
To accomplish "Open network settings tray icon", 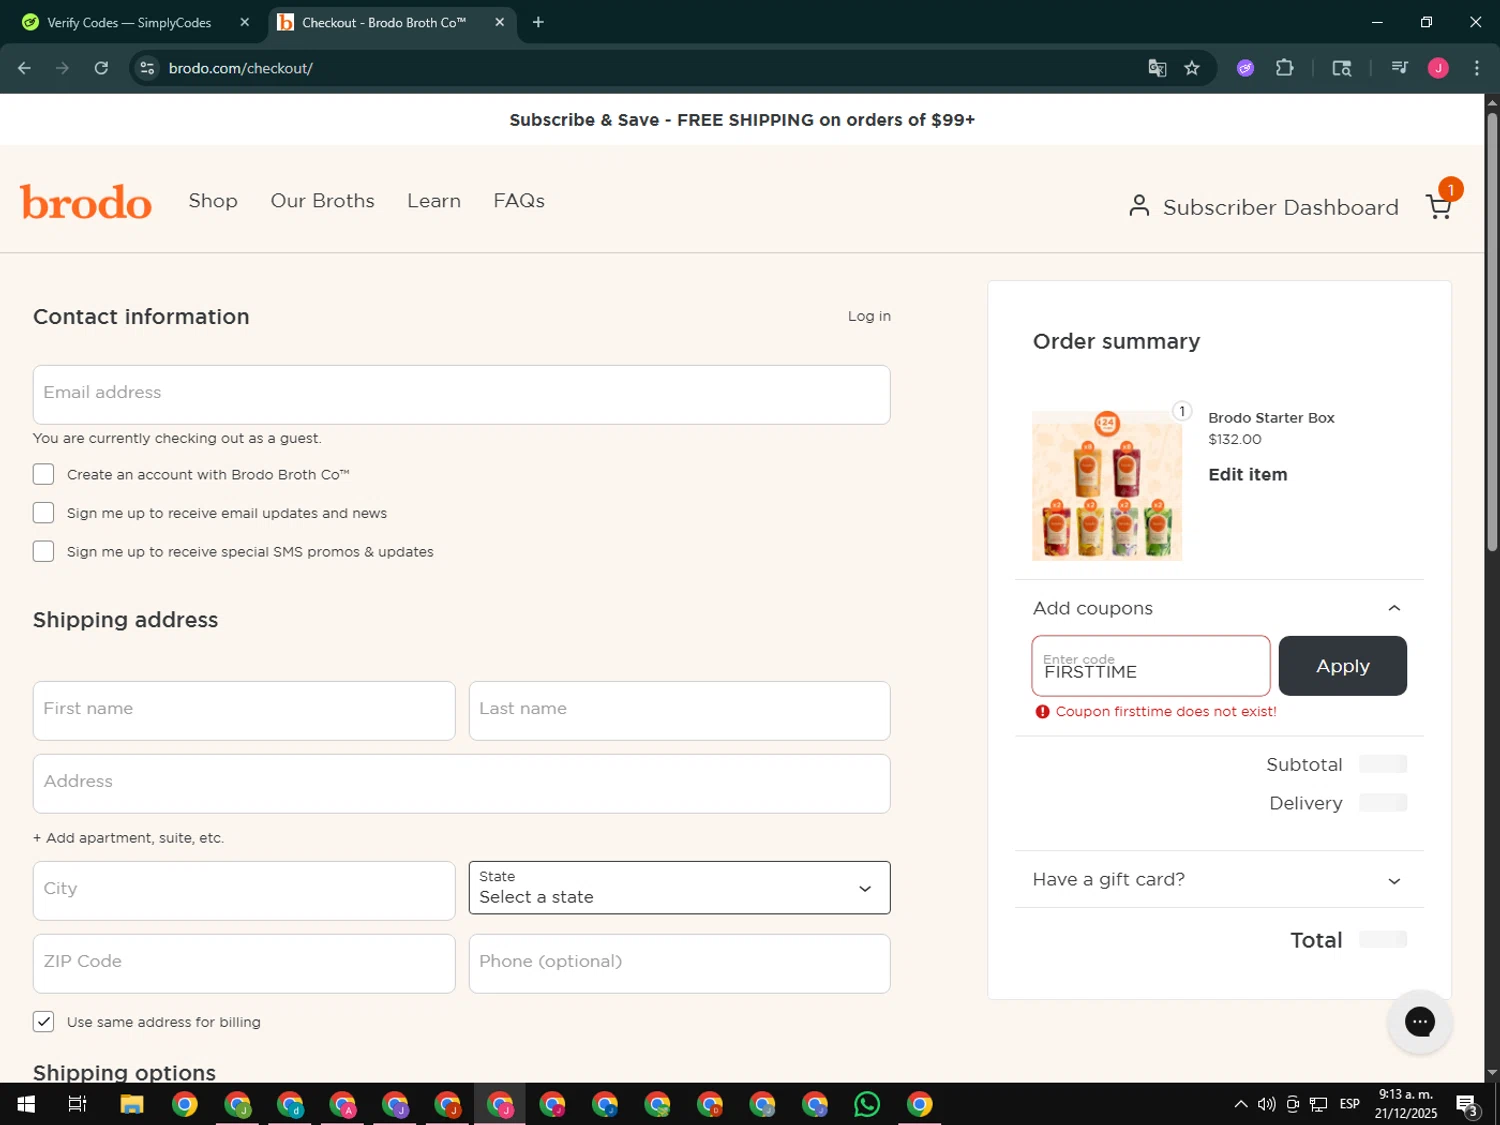I will tap(1319, 1104).
